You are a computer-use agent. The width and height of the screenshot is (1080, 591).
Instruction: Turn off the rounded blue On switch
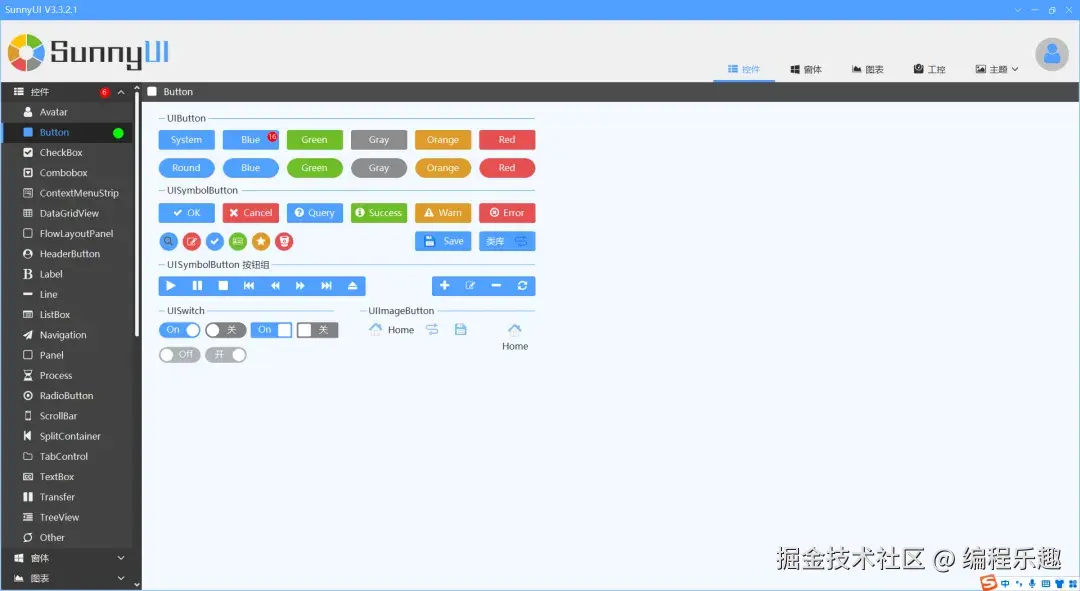coord(180,330)
